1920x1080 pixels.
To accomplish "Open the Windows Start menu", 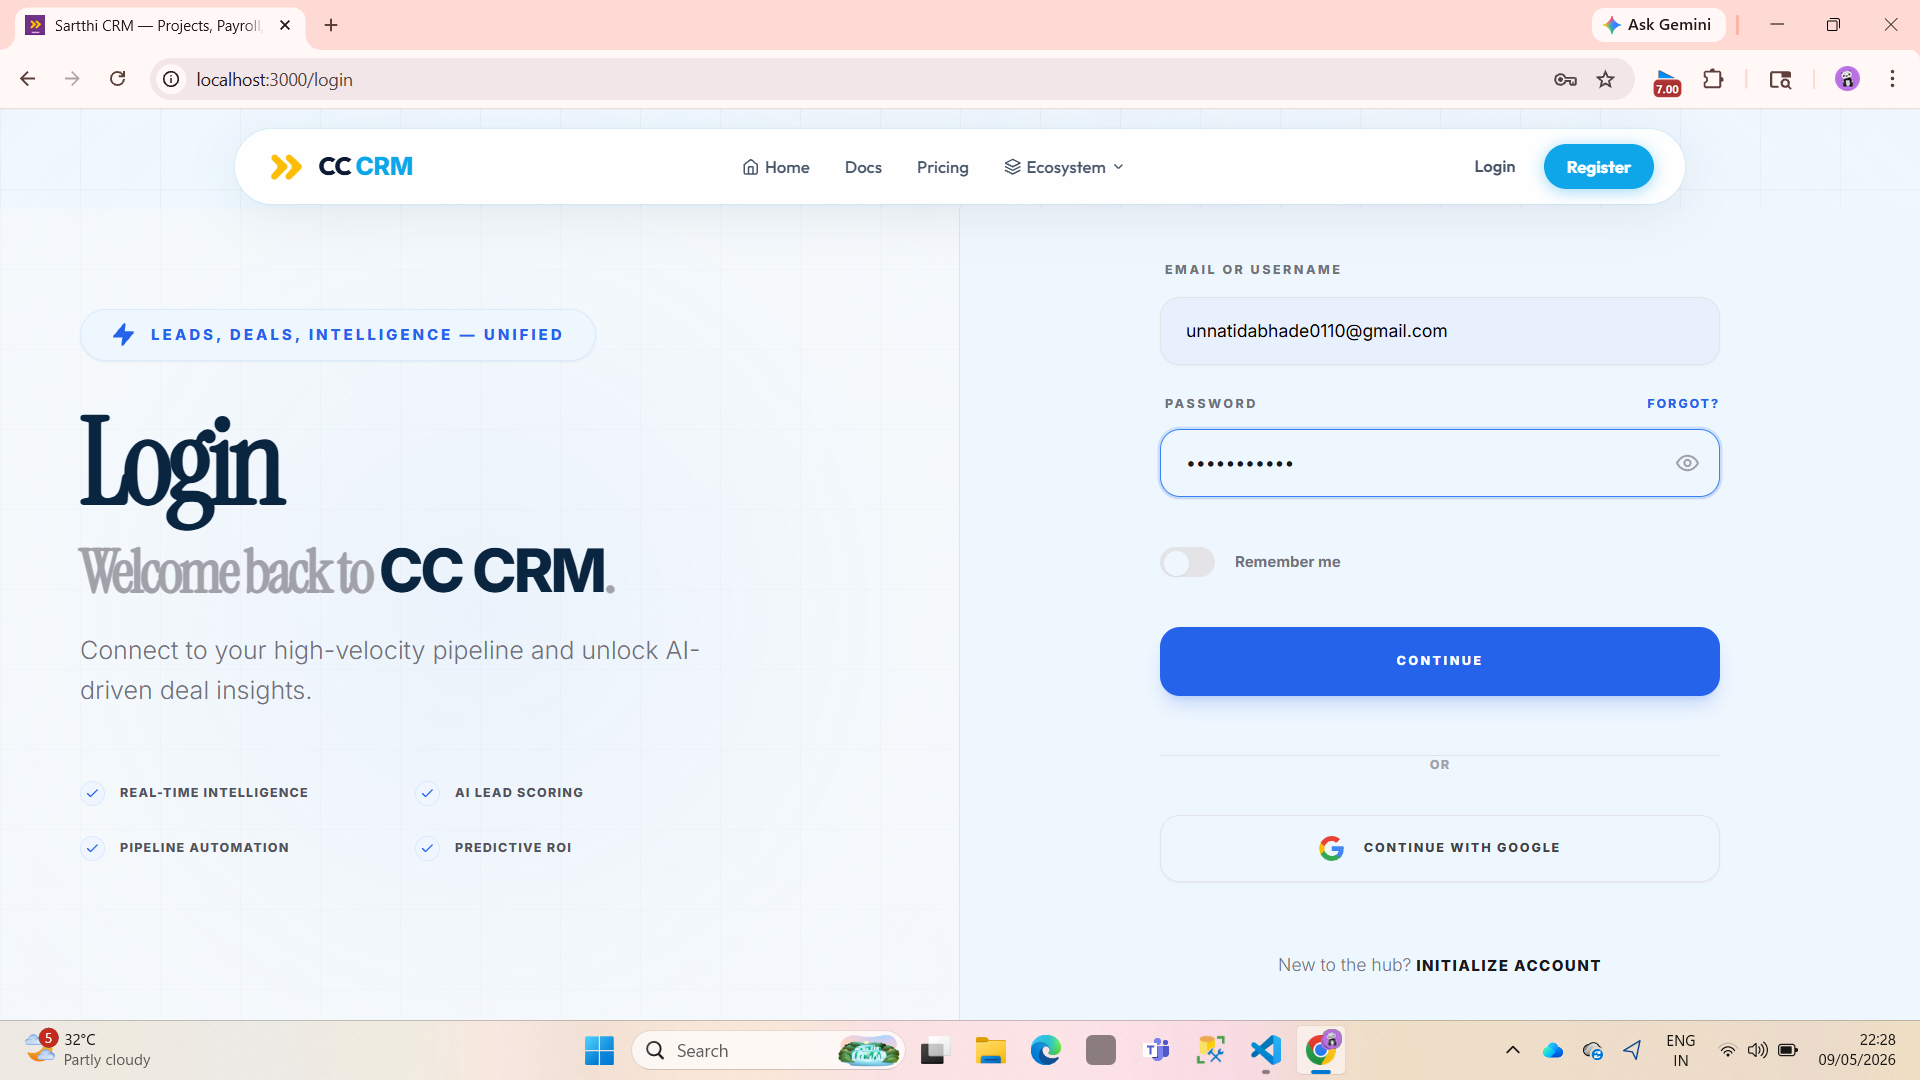I will (x=599, y=1051).
